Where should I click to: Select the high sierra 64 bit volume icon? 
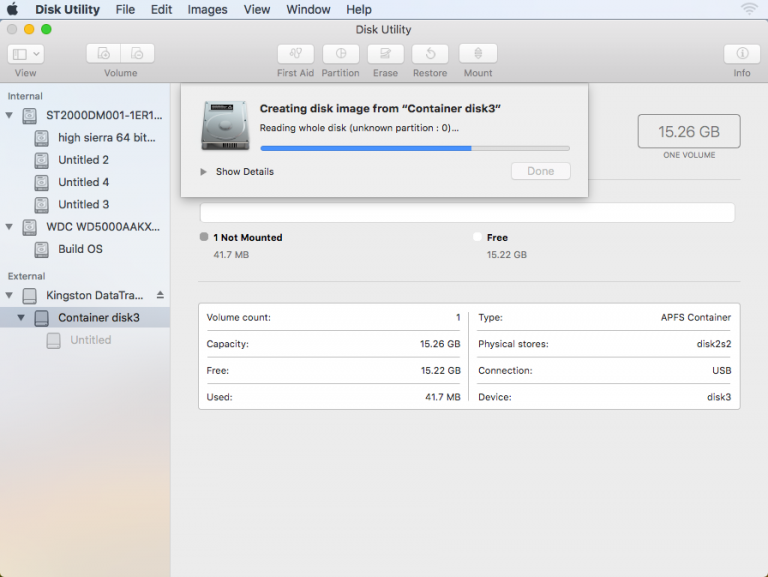click(x=42, y=138)
